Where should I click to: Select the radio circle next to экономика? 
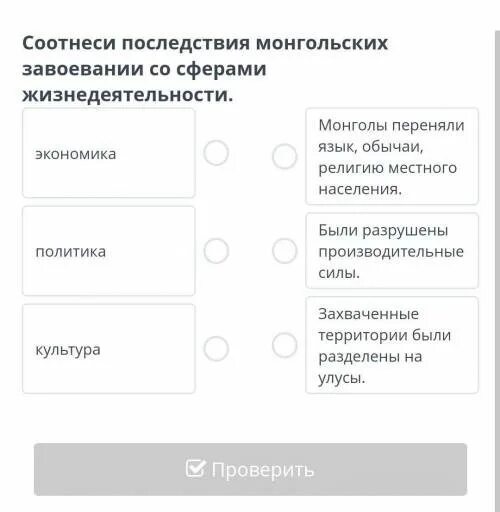point(216,153)
